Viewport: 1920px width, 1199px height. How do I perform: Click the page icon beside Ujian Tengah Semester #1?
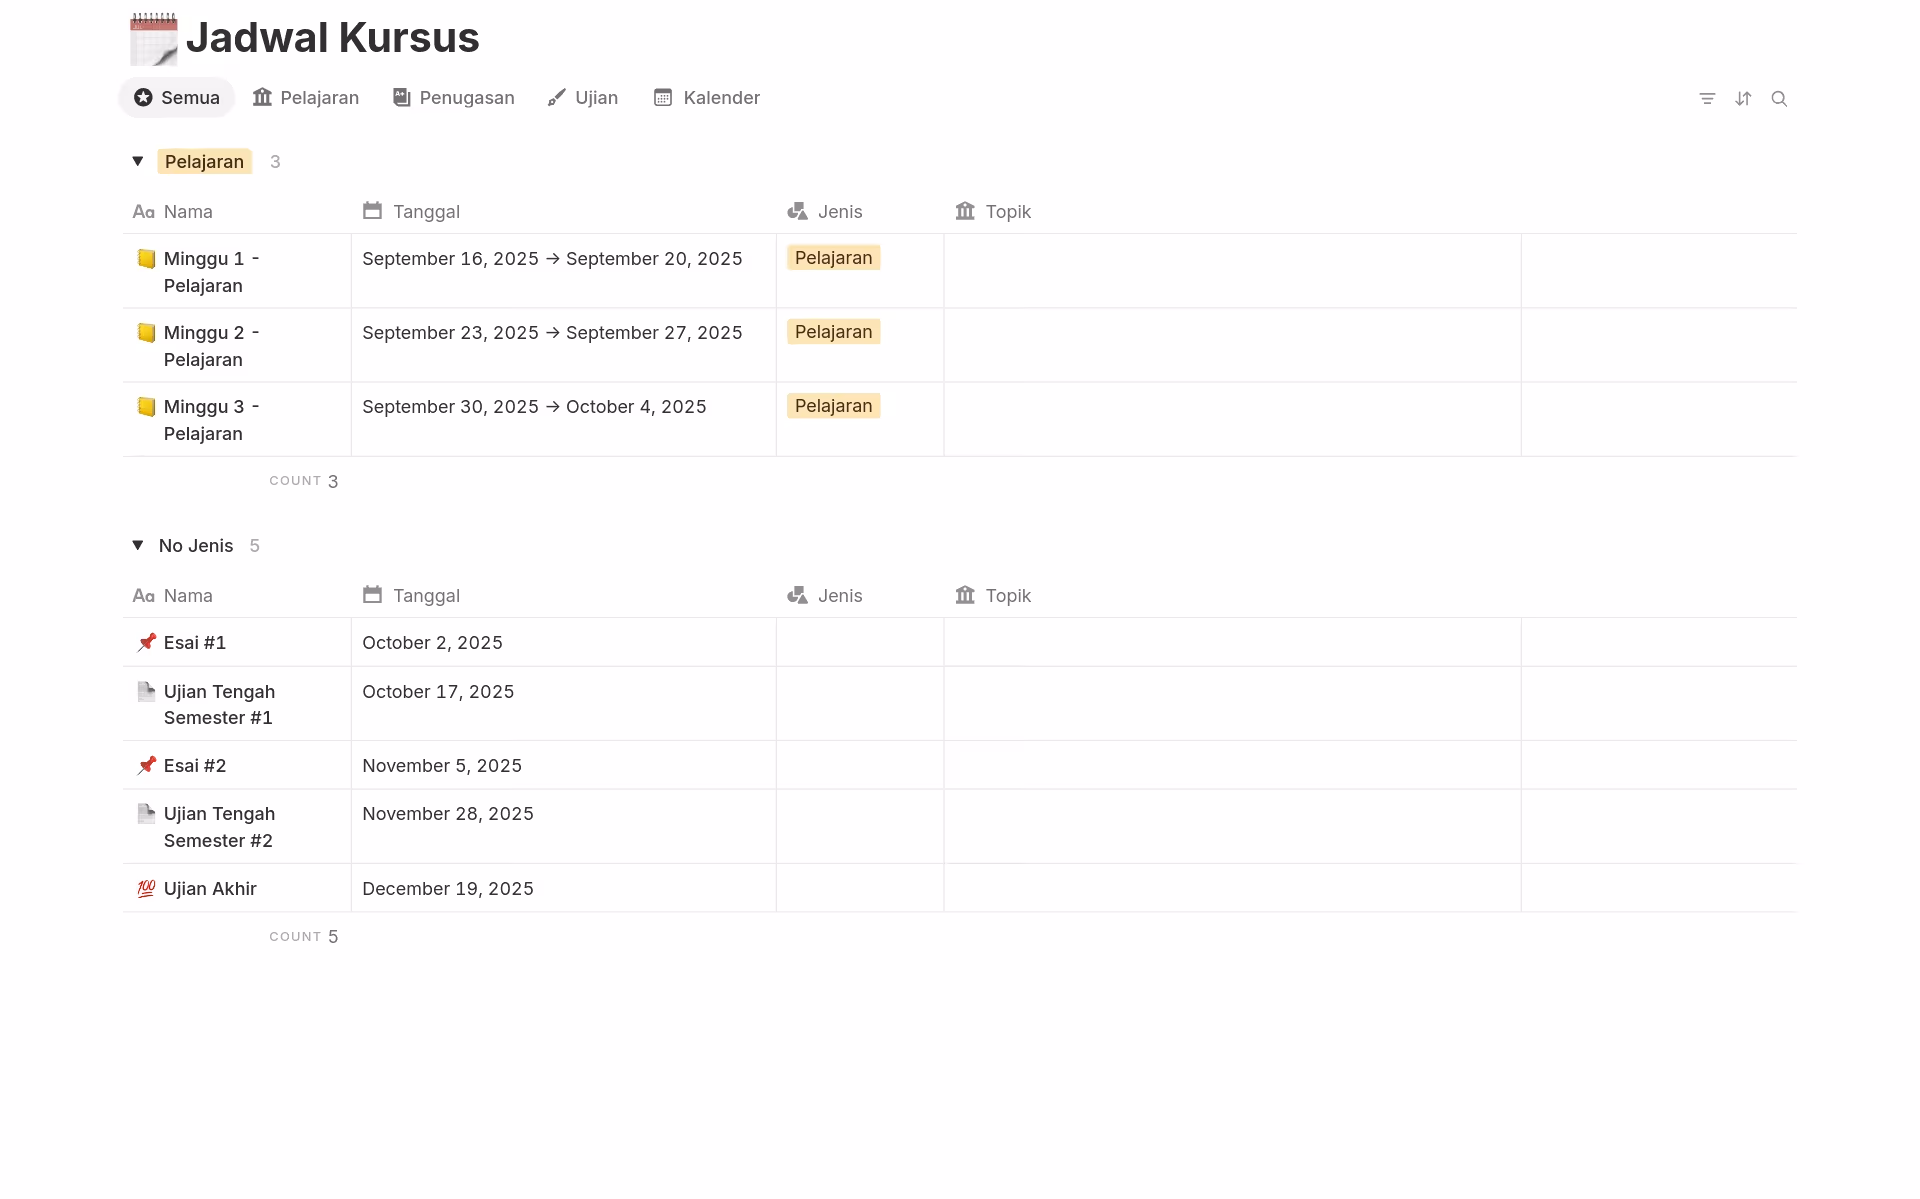pyautogui.click(x=146, y=691)
